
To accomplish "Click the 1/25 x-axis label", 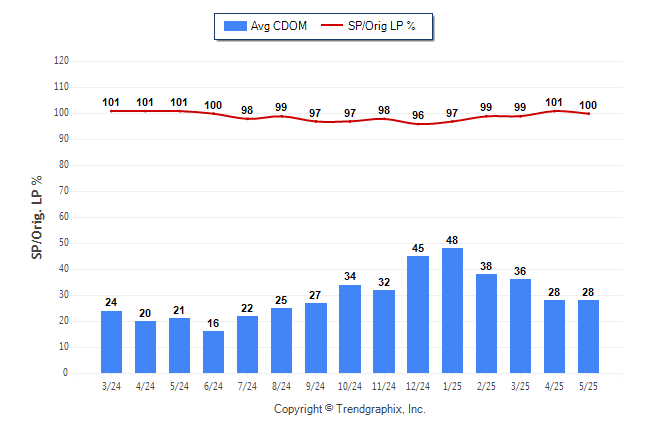I will [x=452, y=387].
